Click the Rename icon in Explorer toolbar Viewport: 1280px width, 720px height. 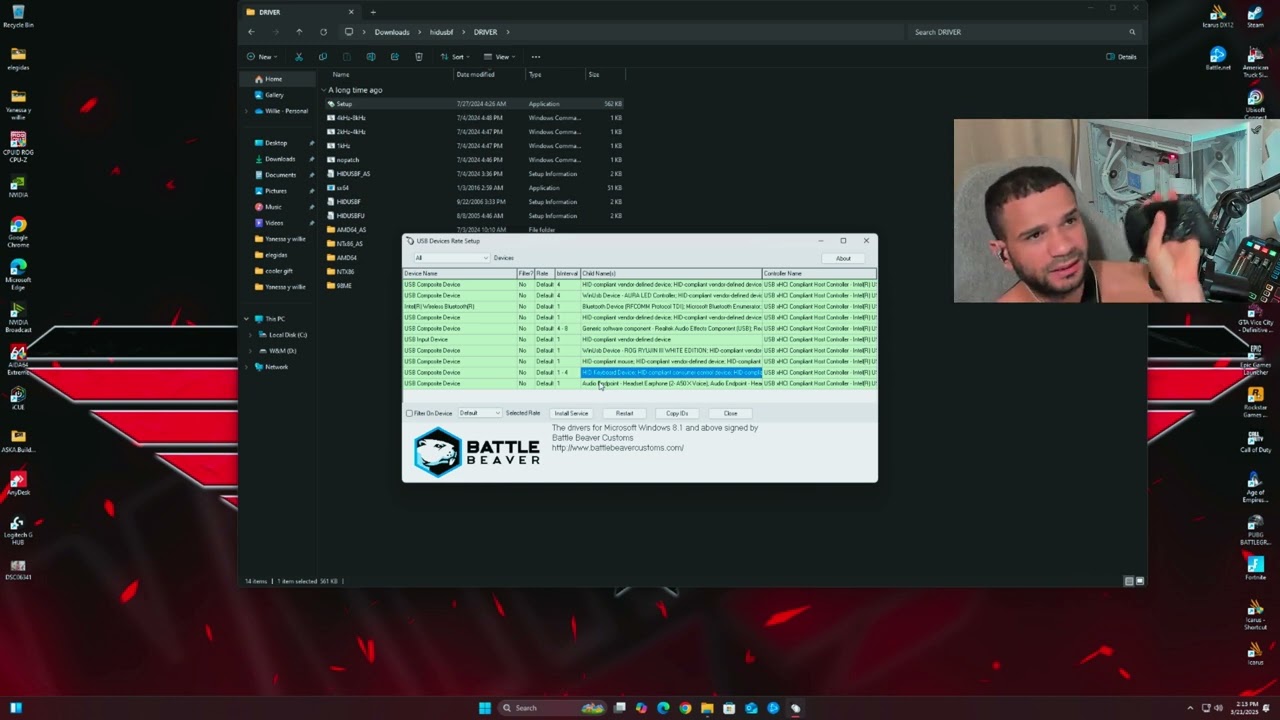pos(370,57)
